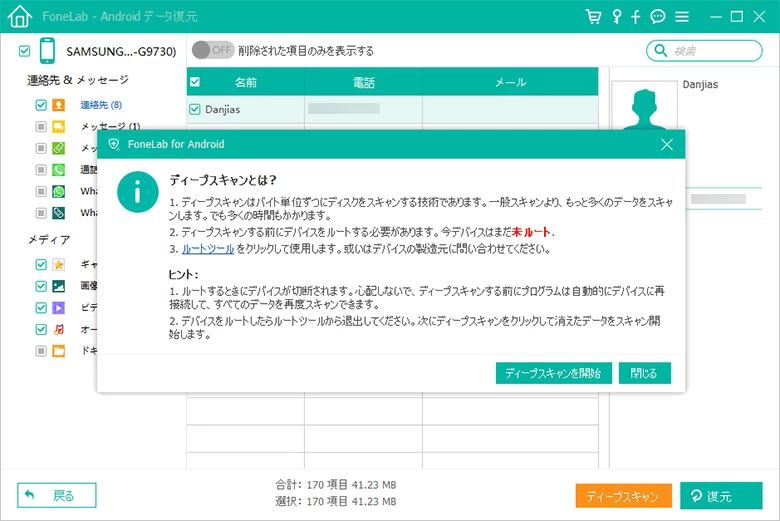Click the ルートツール link in dialog
The image size is (780, 521).
pos(208,249)
